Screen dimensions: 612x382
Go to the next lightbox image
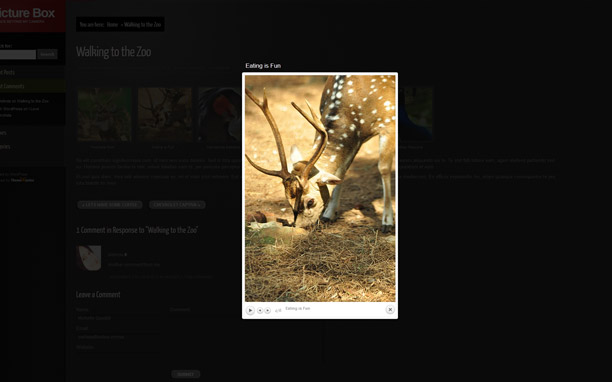coord(267,310)
